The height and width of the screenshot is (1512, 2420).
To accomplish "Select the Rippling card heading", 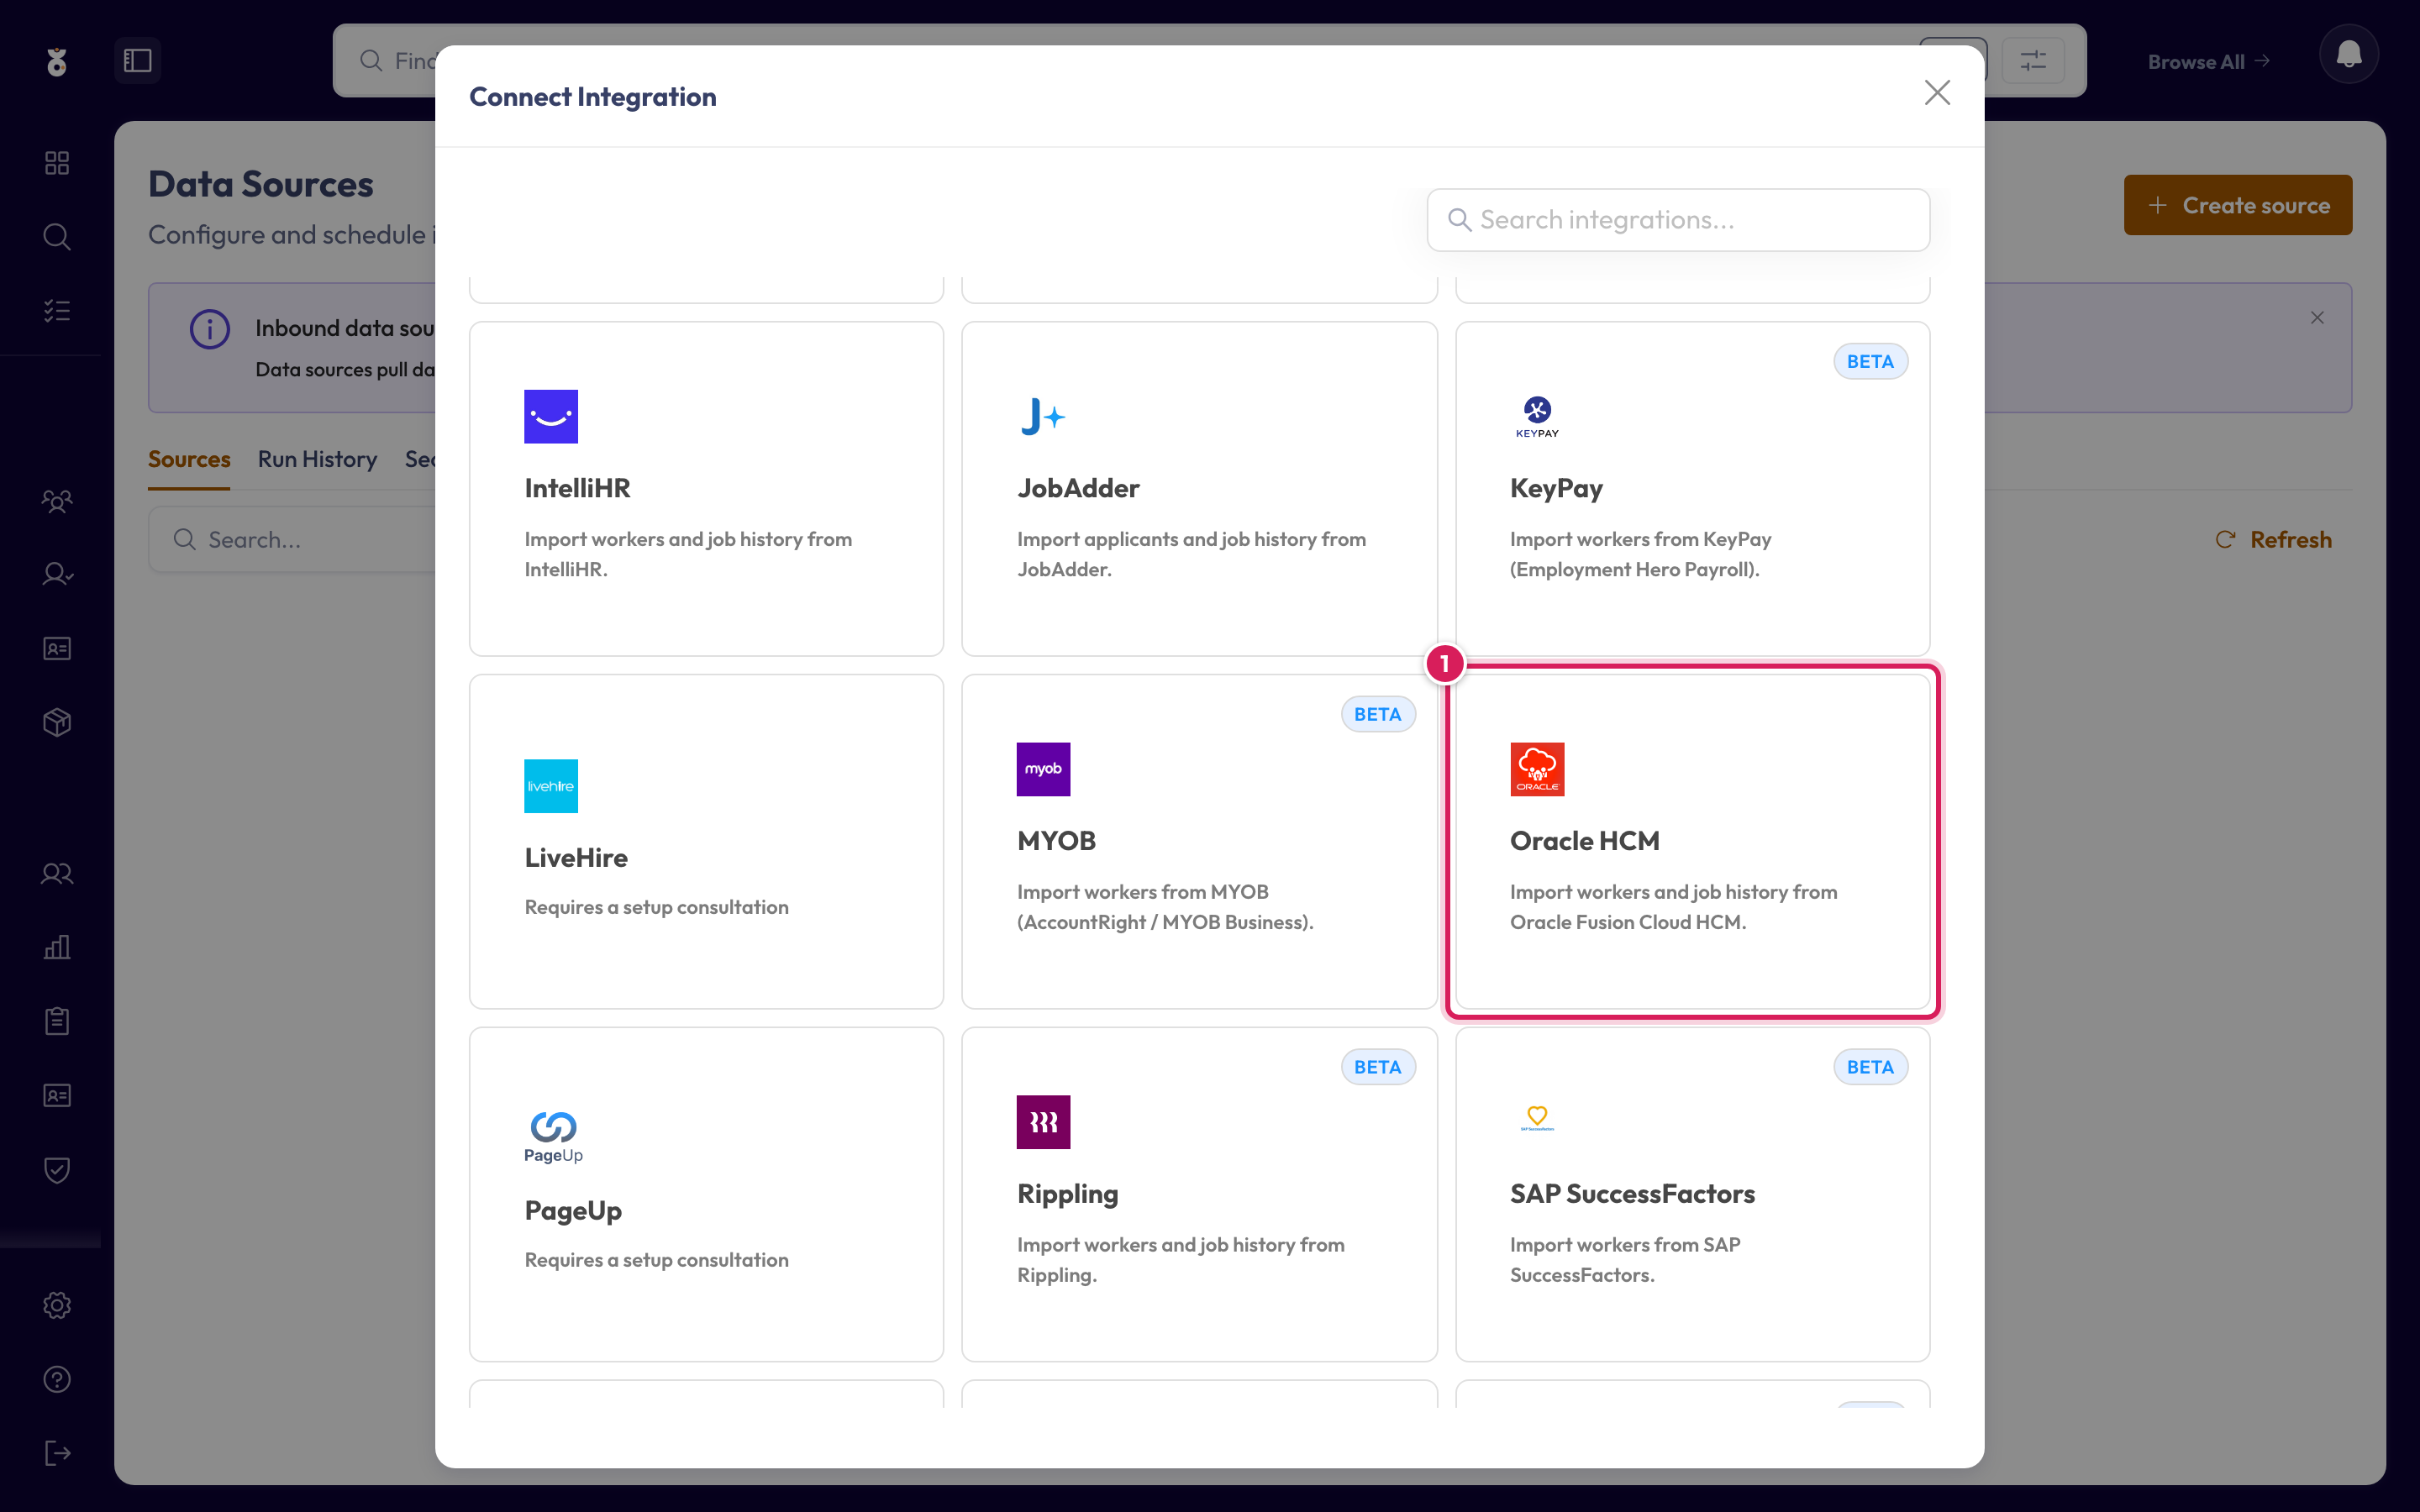I will (x=1067, y=1194).
